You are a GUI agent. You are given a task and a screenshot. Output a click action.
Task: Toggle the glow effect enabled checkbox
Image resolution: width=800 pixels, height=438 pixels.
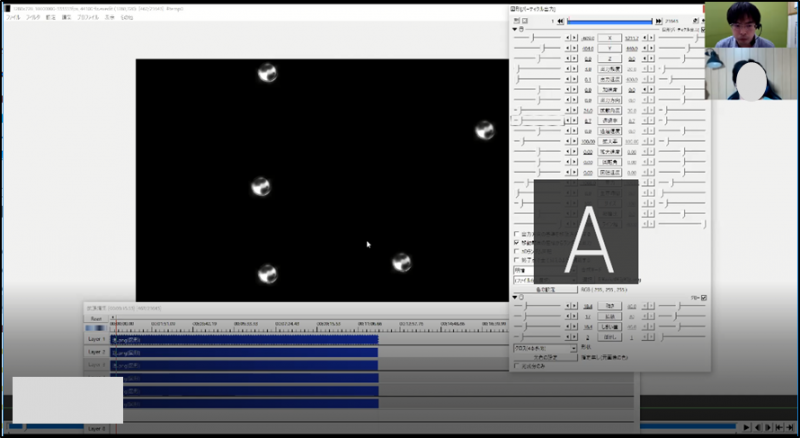click(x=704, y=297)
